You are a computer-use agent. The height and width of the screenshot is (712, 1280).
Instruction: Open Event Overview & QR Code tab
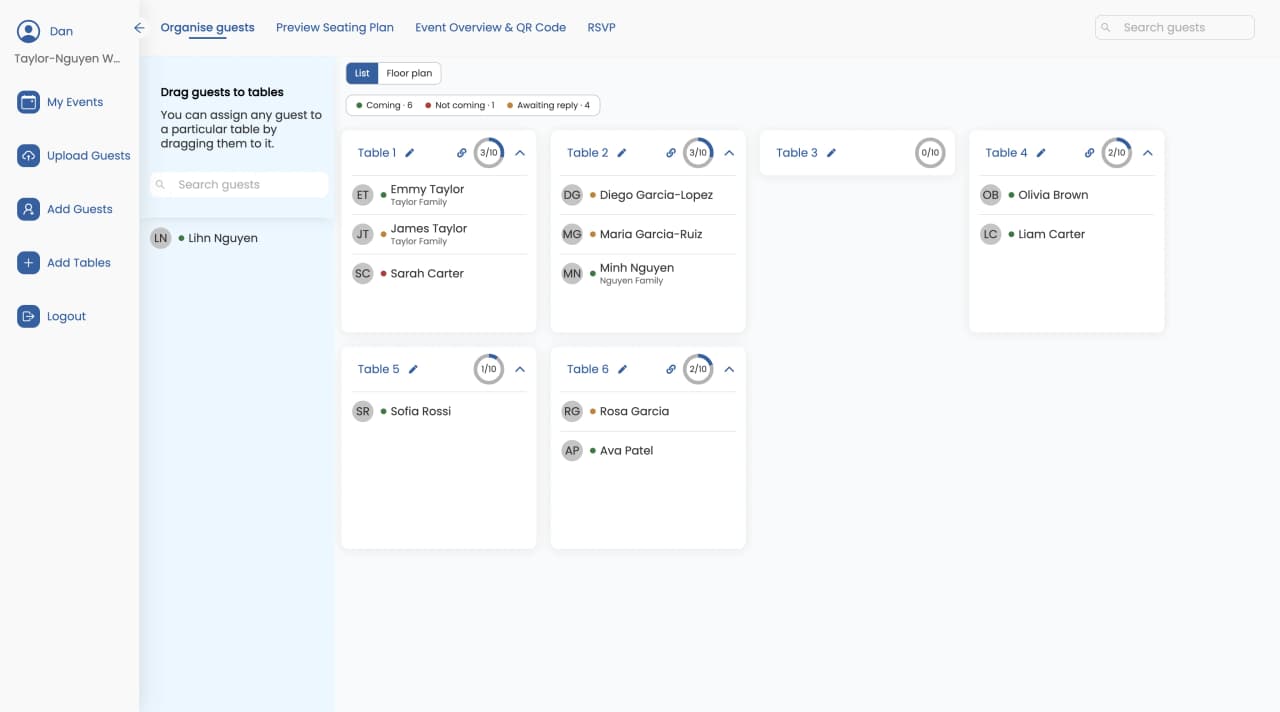point(490,28)
